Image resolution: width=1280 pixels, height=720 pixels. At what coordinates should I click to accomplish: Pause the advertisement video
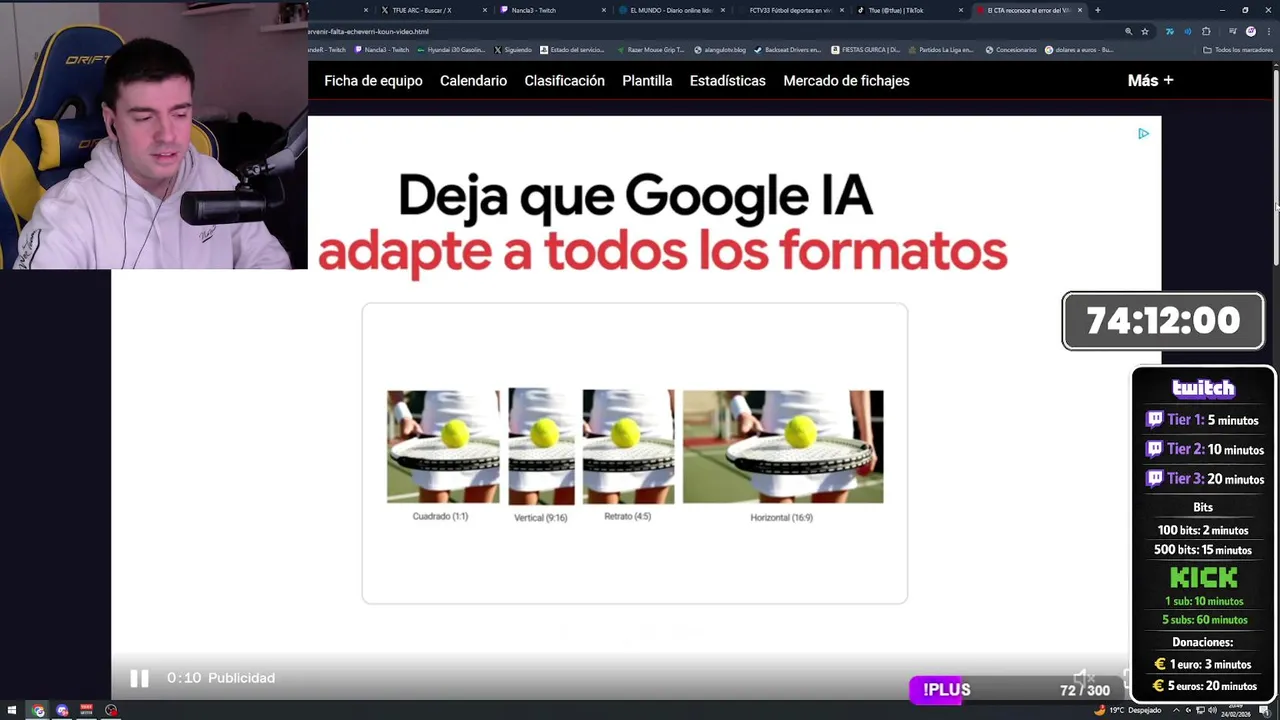click(139, 678)
